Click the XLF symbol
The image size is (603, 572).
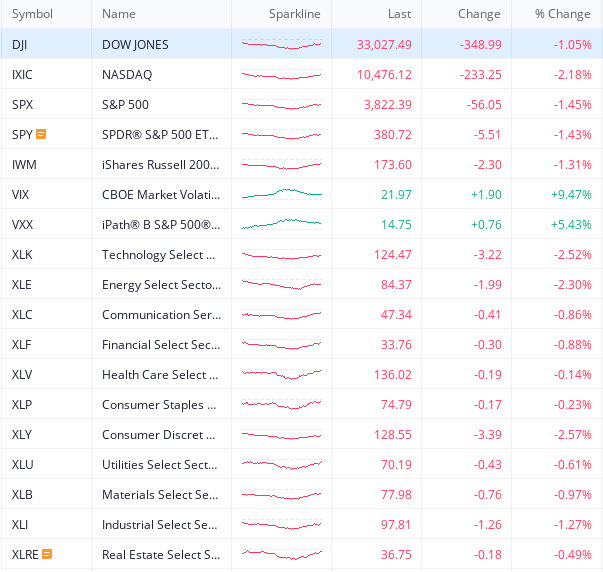tap(22, 344)
